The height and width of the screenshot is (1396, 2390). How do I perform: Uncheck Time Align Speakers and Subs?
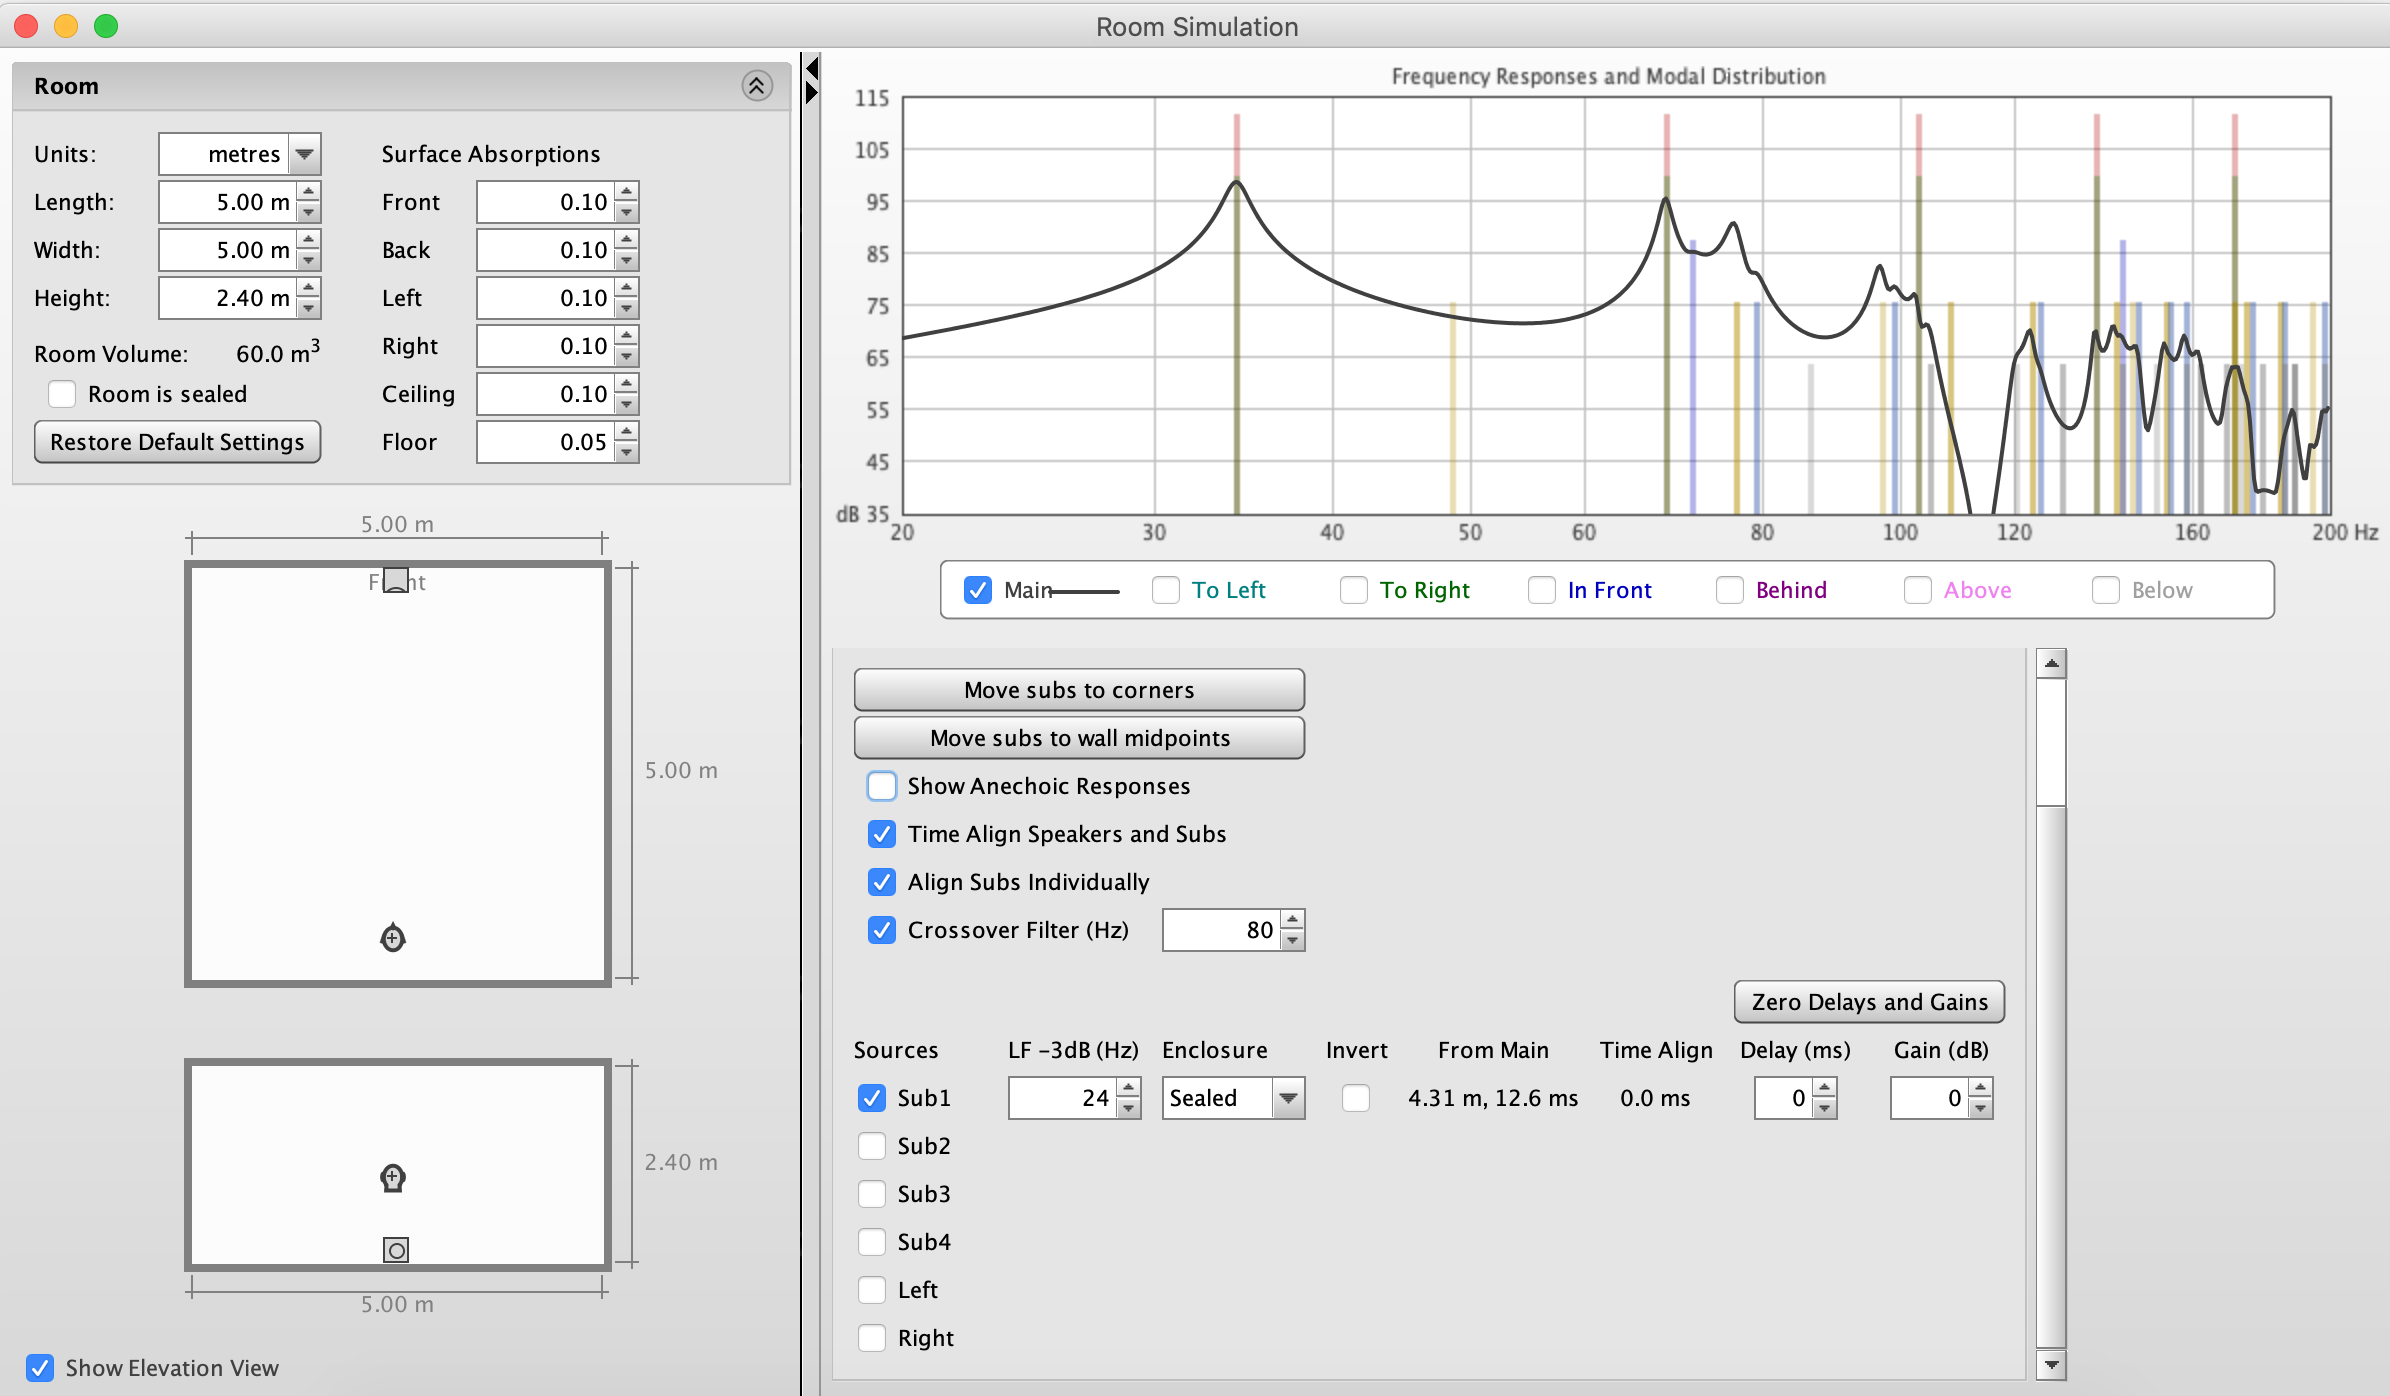tap(882, 834)
